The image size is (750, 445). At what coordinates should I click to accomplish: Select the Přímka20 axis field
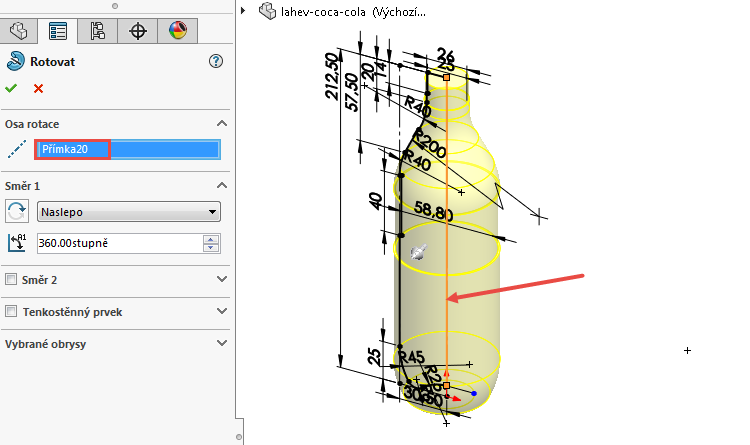(x=127, y=149)
